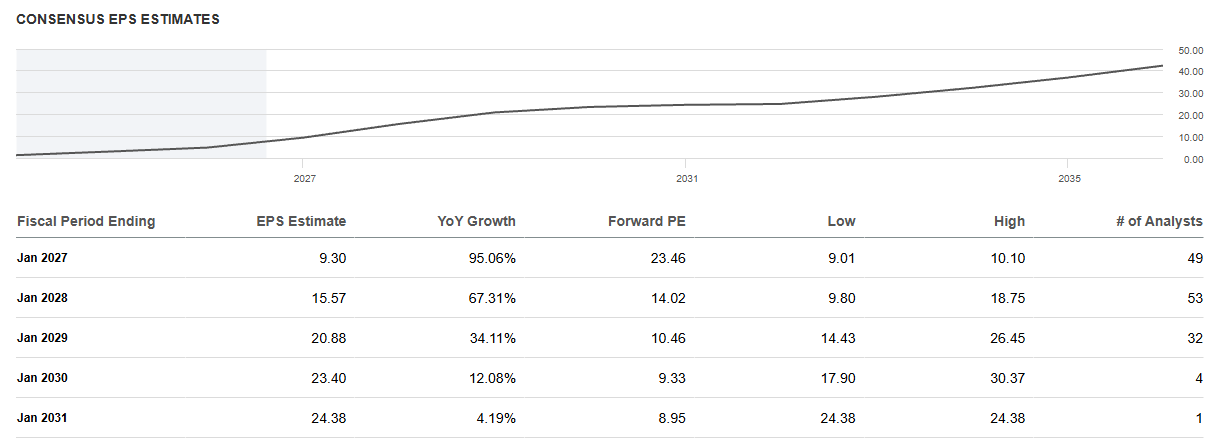Click the High column header
1220x444 pixels.
[x=1010, y=221]
